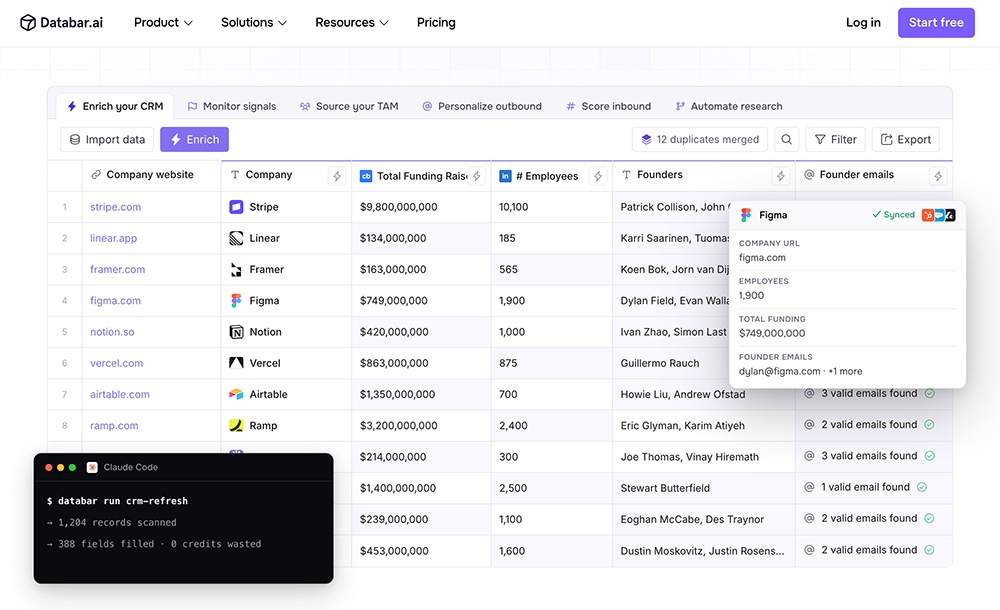Image resolution: width=1000 pixels, height=610 pixels.
Task: Click the Figma logo in the popup card
Action: [x=746, y=215]
